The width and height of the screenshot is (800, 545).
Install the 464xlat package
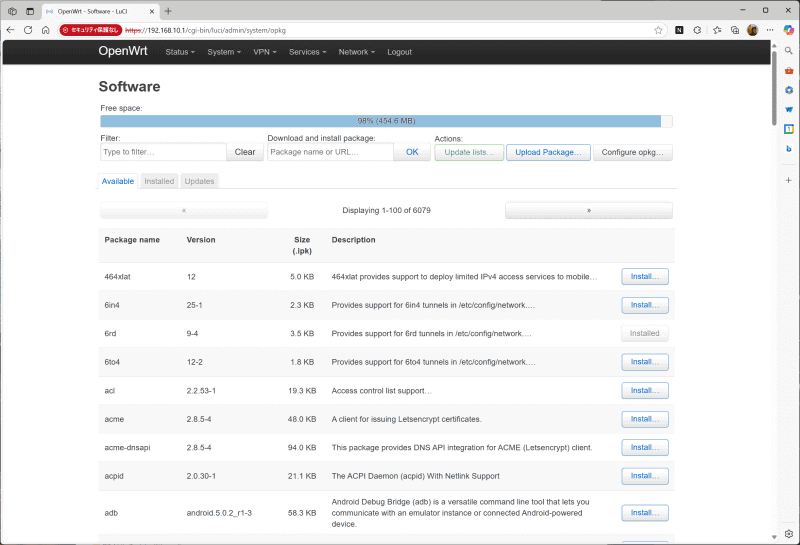tap(645, 277)
